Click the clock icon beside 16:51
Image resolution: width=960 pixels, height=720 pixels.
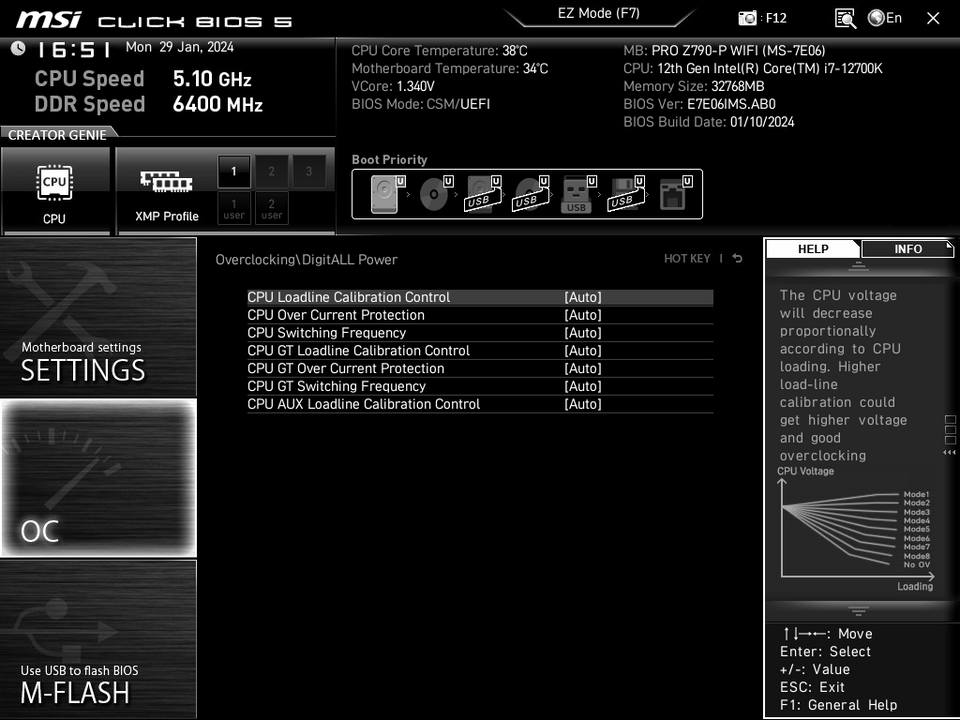point(18,48)
